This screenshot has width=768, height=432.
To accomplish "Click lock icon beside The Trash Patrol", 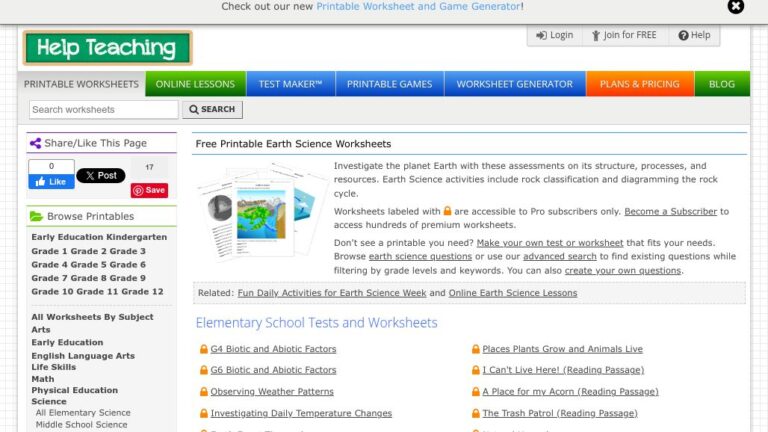I will (x=476, y=413).
